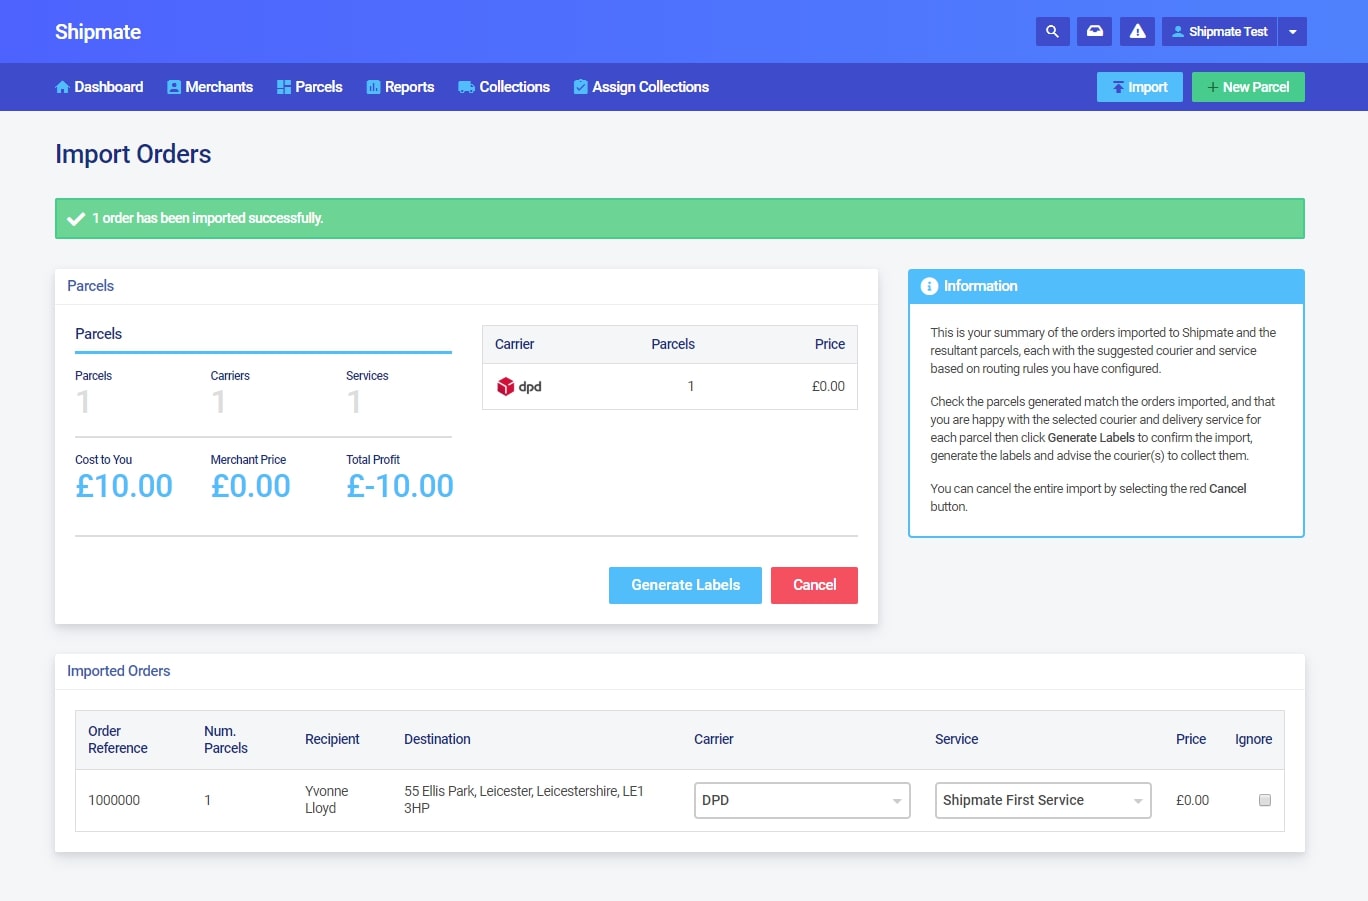Click the Information panel info icon
The width and height of the screenshot is (1368, 901).
tap(929, 286)
